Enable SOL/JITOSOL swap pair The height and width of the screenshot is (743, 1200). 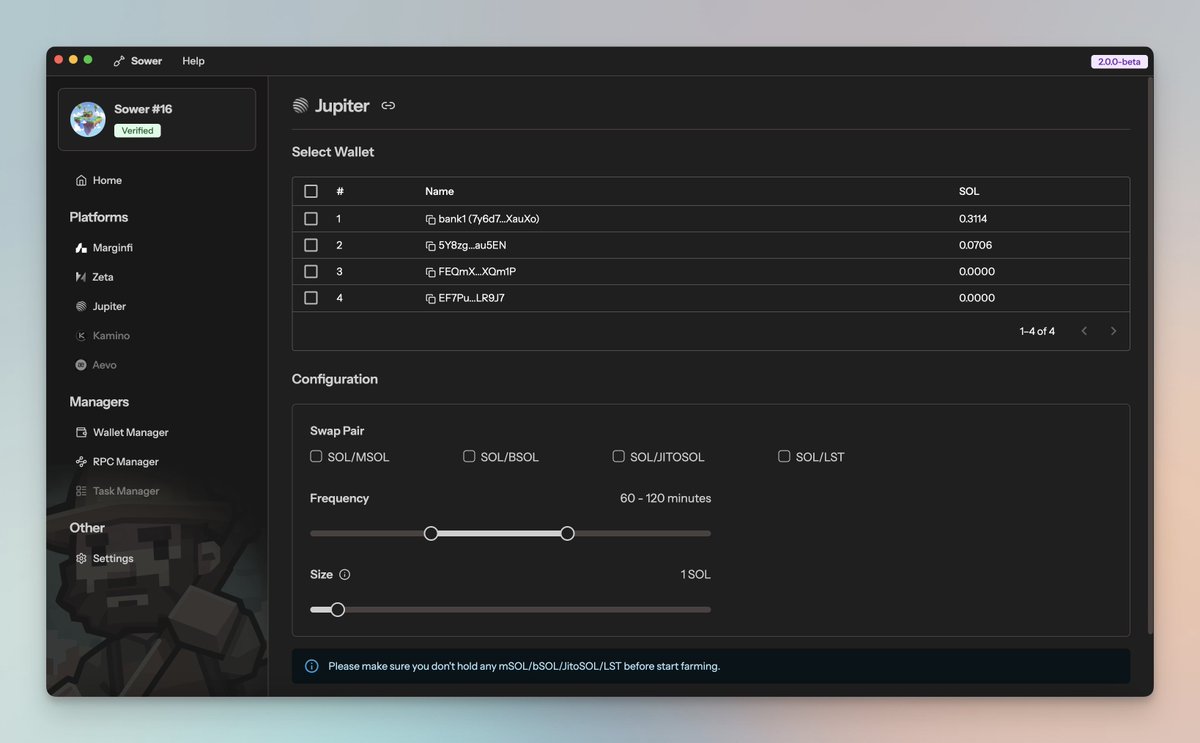619,456
